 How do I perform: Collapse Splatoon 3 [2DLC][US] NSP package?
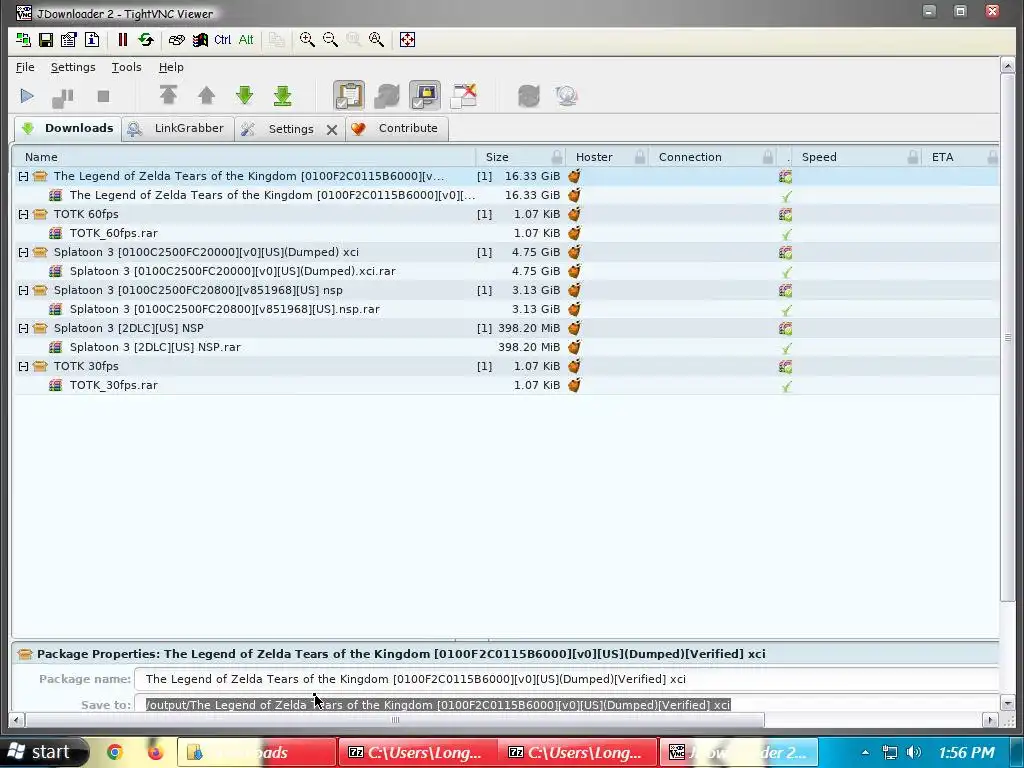pos(24,328)
